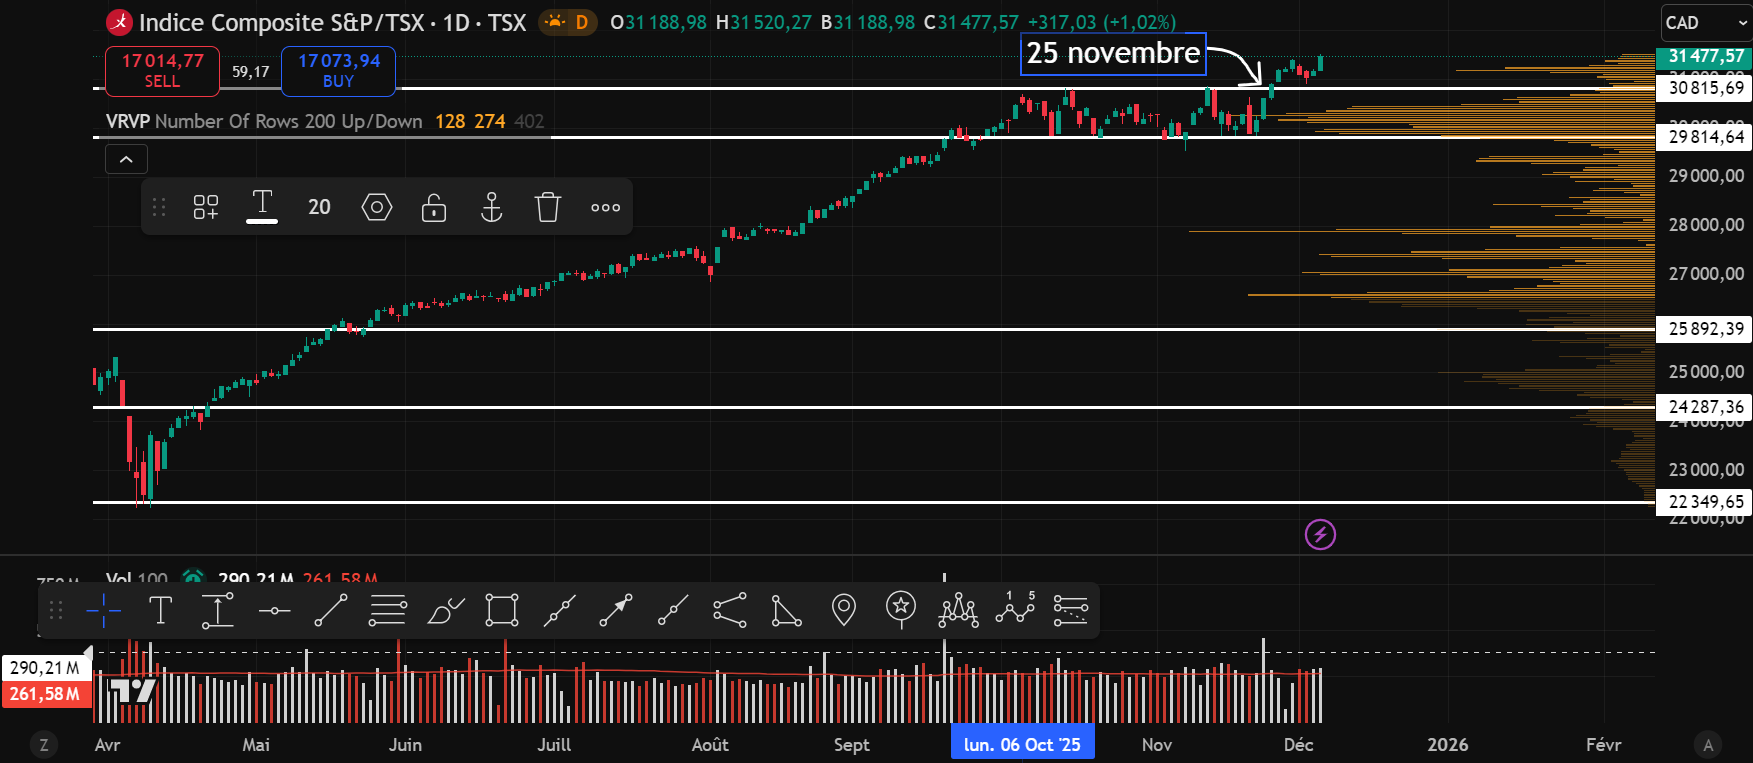This screenshot has width=1753, height=763.
Task: Delete the selected drawing with trash icon
Action: 548,207
